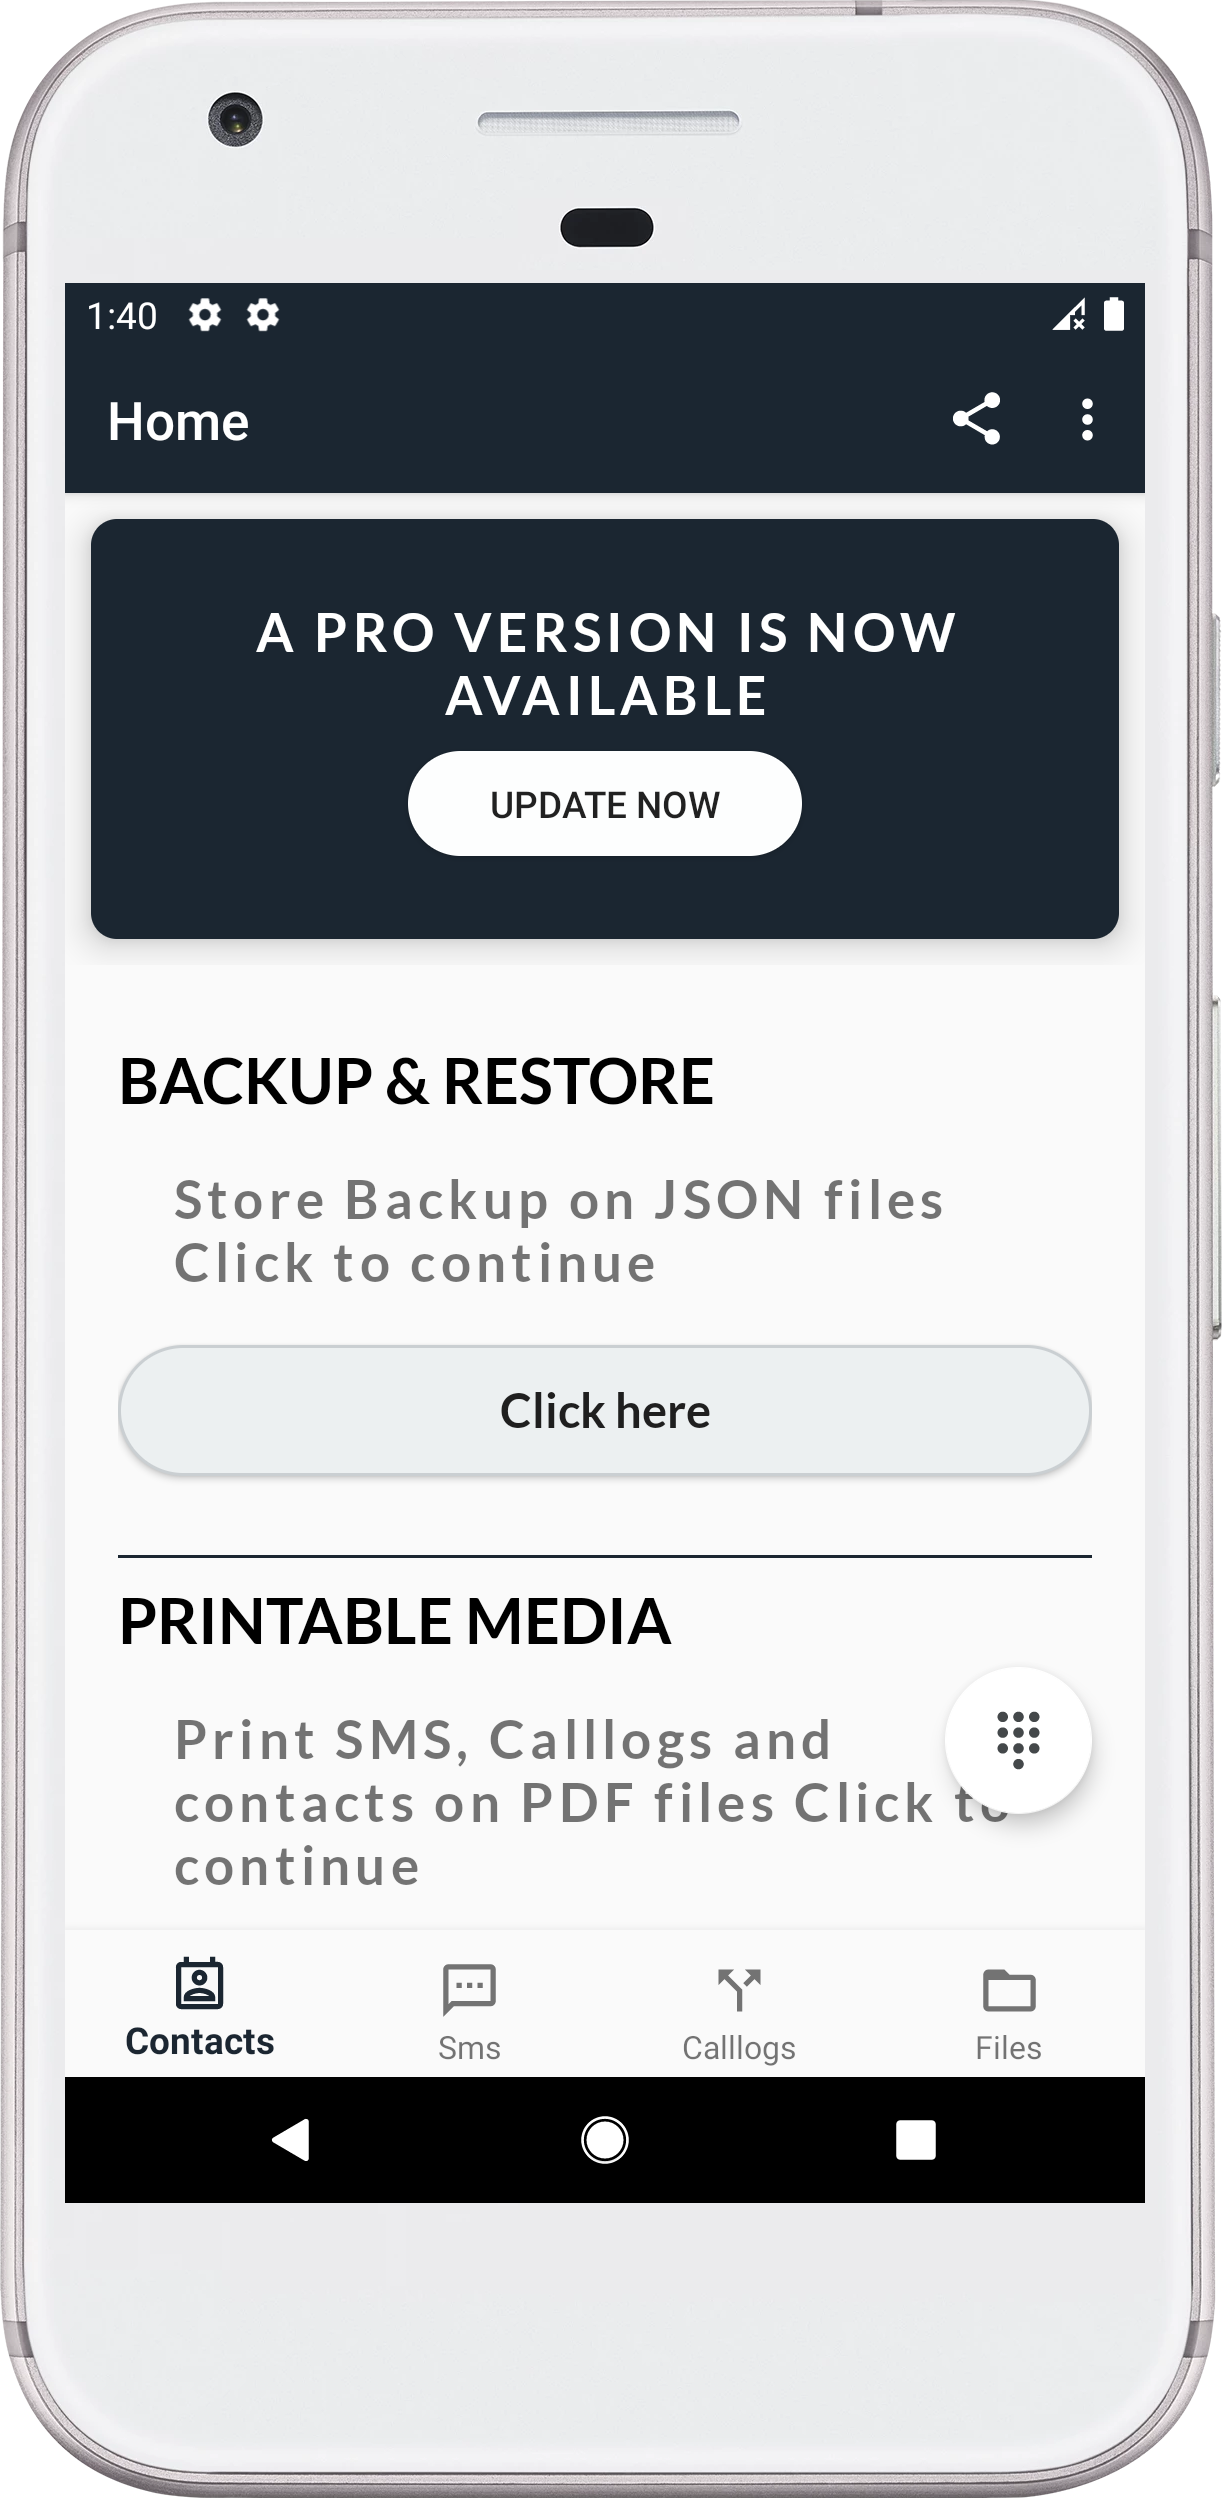Image resolution: width=1222 pixels, height=2498 pixels.
Task: Click the 'Click here' backup button
Action: 604,1411
